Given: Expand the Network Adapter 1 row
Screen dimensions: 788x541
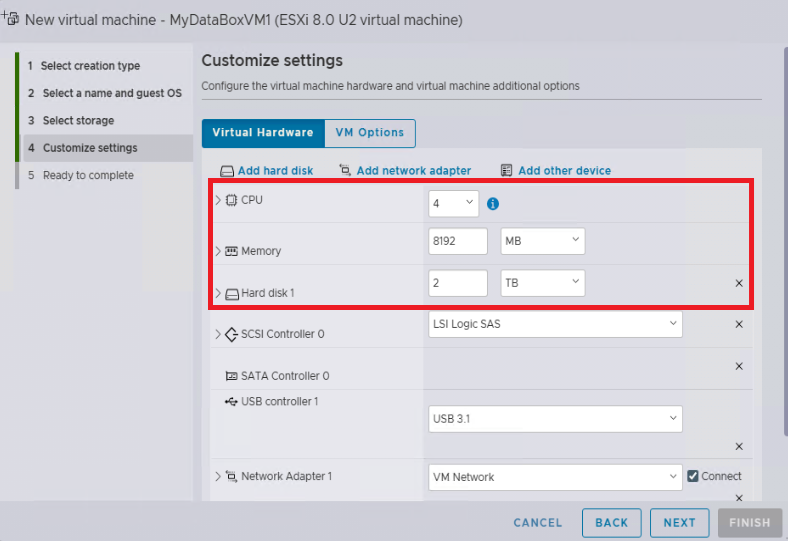Looking at the screenshot, I should [218, 476].
